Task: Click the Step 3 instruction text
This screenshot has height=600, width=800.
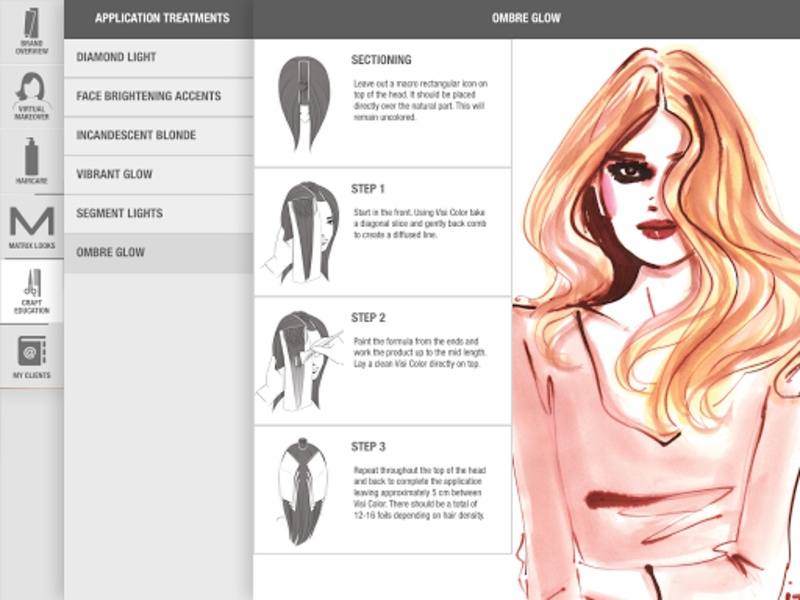Action: point(419,493)
